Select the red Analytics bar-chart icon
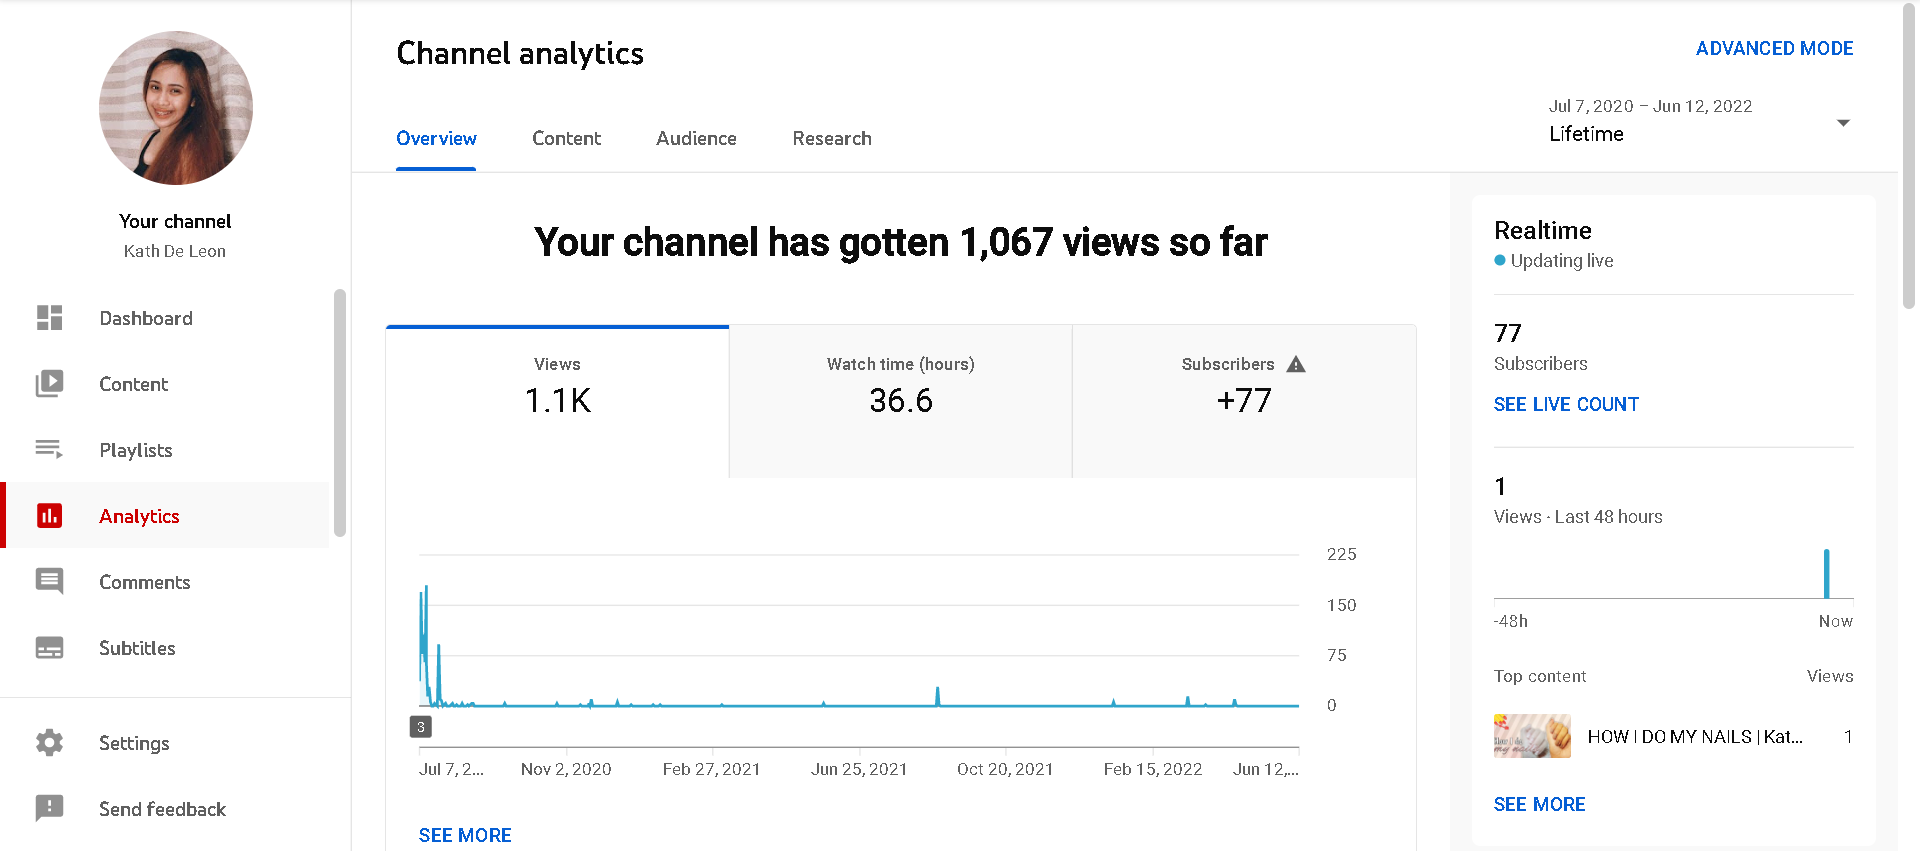Viewport: 1920px width, 851px height. (49, 516)
